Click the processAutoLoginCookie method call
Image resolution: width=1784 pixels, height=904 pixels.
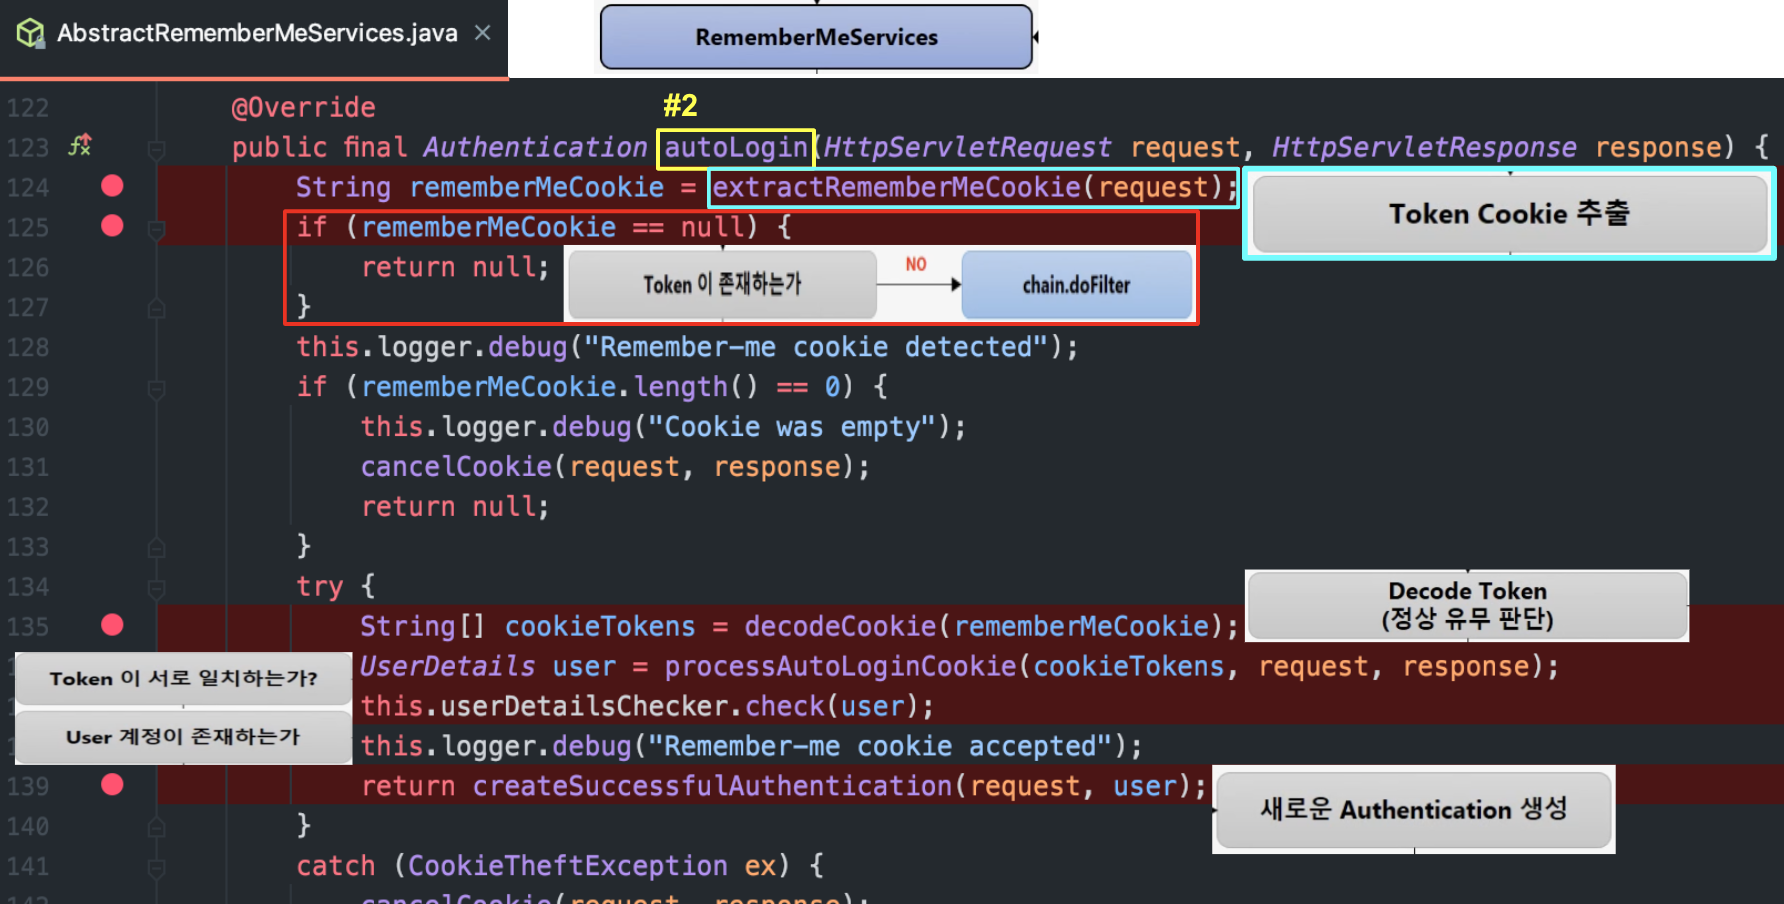coord(840,667)
